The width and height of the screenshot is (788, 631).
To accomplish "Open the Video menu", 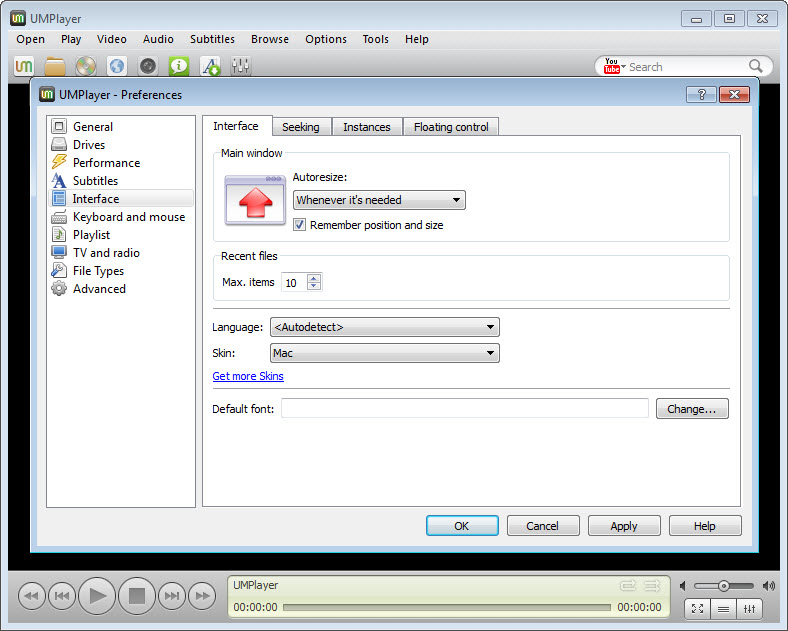I will [x=112, y=39].
